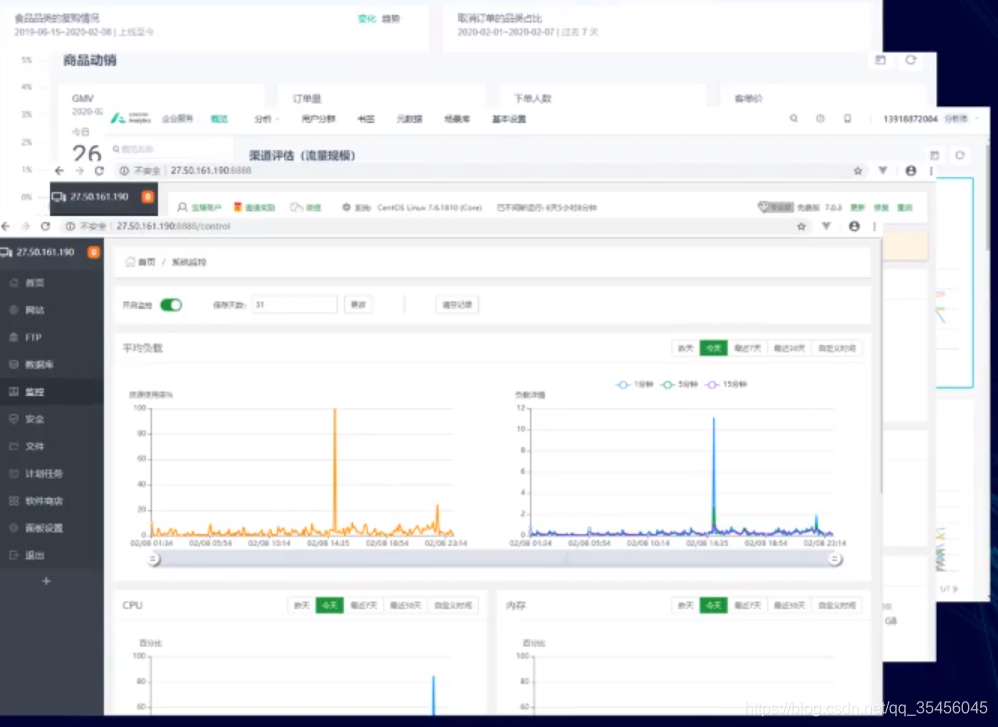Select 最近7天 in the 内存 panel
The width and height of the screenshot is (998, 727).
tap(747, 605)
